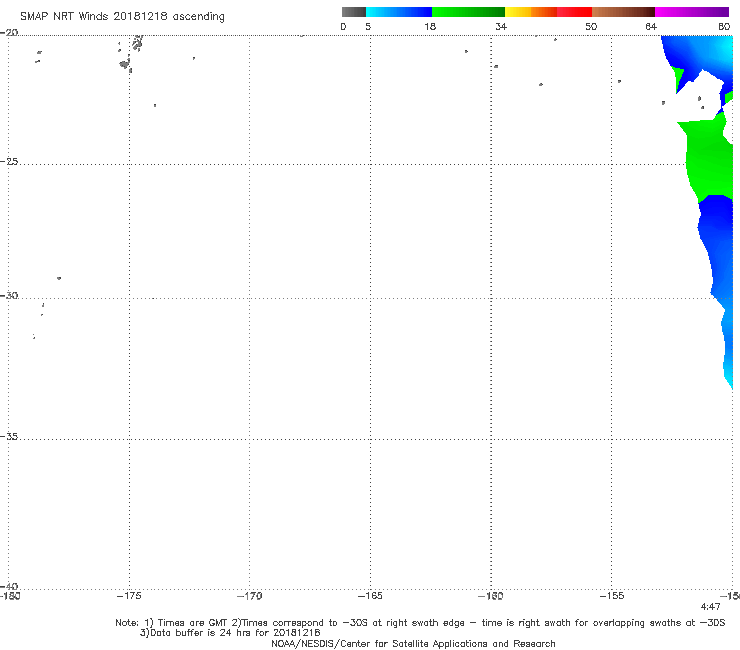Click the color bar label '18'
This screenshot has width=740, height=650.
pos(430,26)
